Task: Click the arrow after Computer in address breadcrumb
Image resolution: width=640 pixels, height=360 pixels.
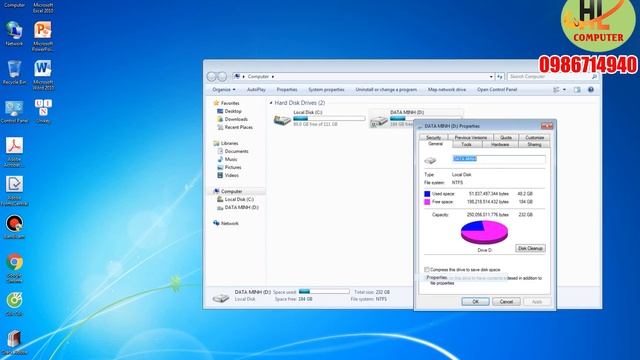Action: (x=273, y=76)
